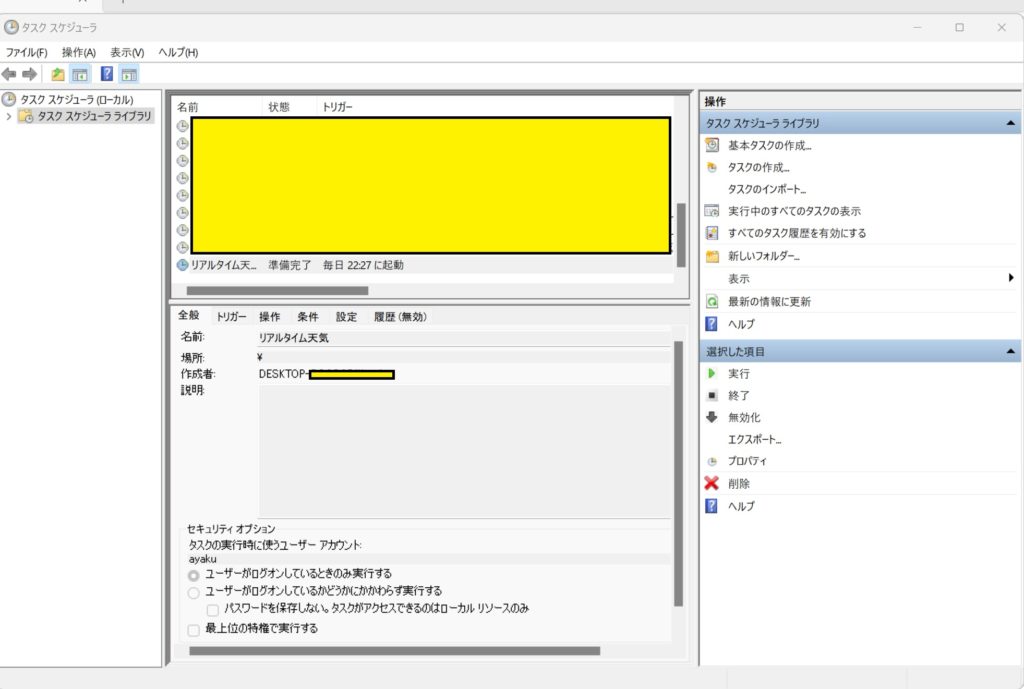The width and height of the screenshot is (1024, 689).
Task: Select ユーザーがログオンしているかどうかにかかわらず実行する radio button
Action: point(194,591)
